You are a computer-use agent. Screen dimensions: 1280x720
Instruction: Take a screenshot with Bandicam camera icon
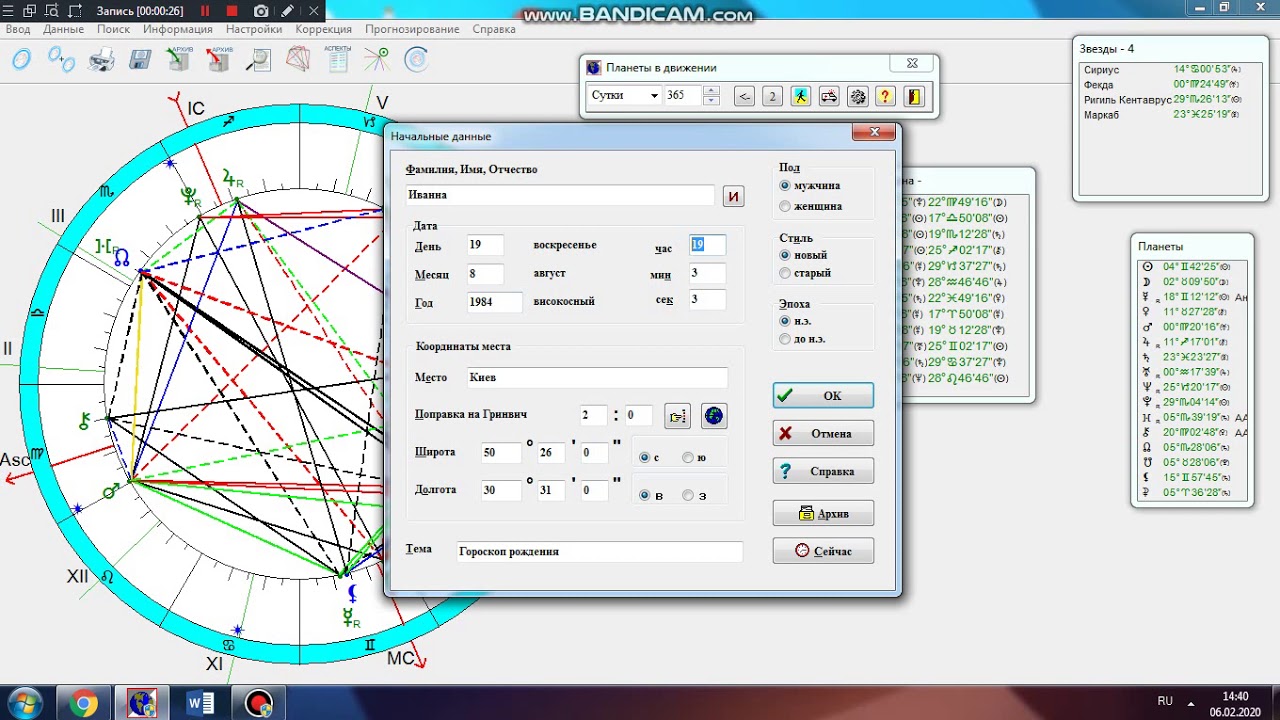click(x=261, y=11)
